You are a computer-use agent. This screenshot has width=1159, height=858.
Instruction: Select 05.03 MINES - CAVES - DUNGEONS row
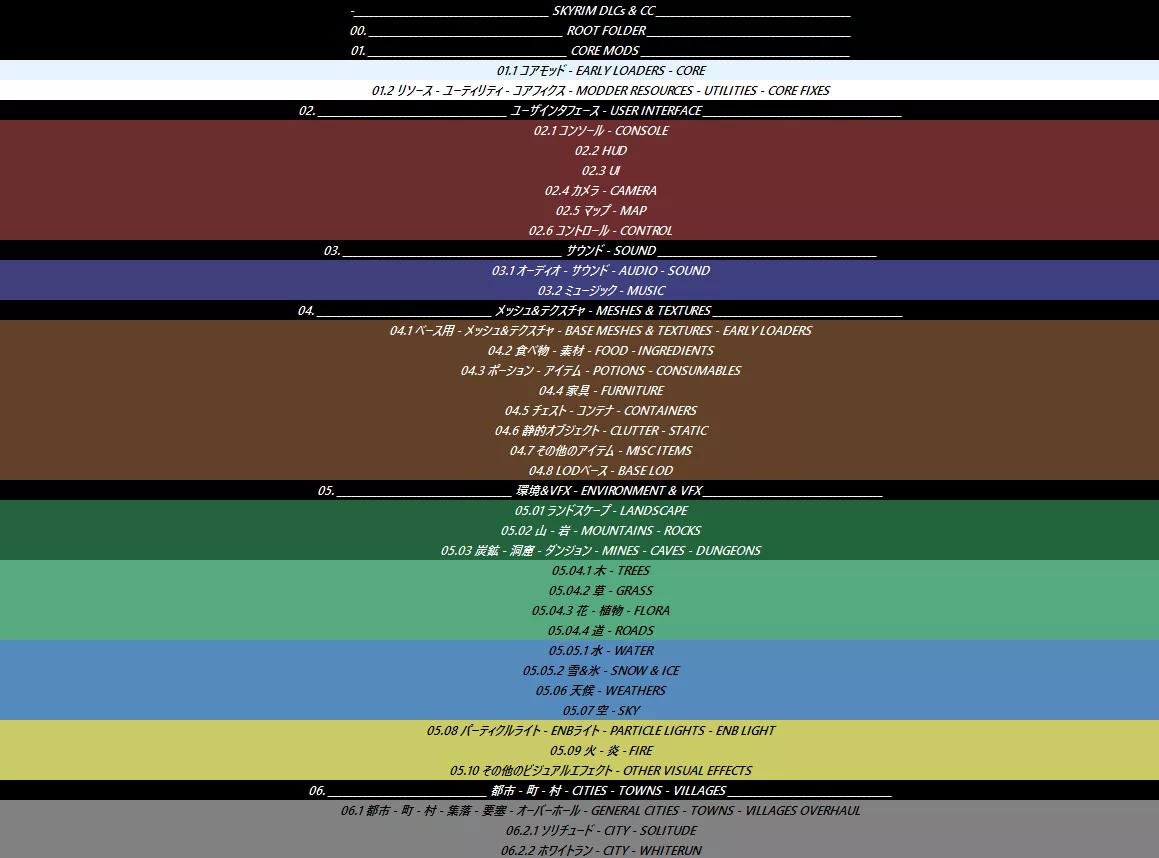pyautogui.click(x=580, y=550)
